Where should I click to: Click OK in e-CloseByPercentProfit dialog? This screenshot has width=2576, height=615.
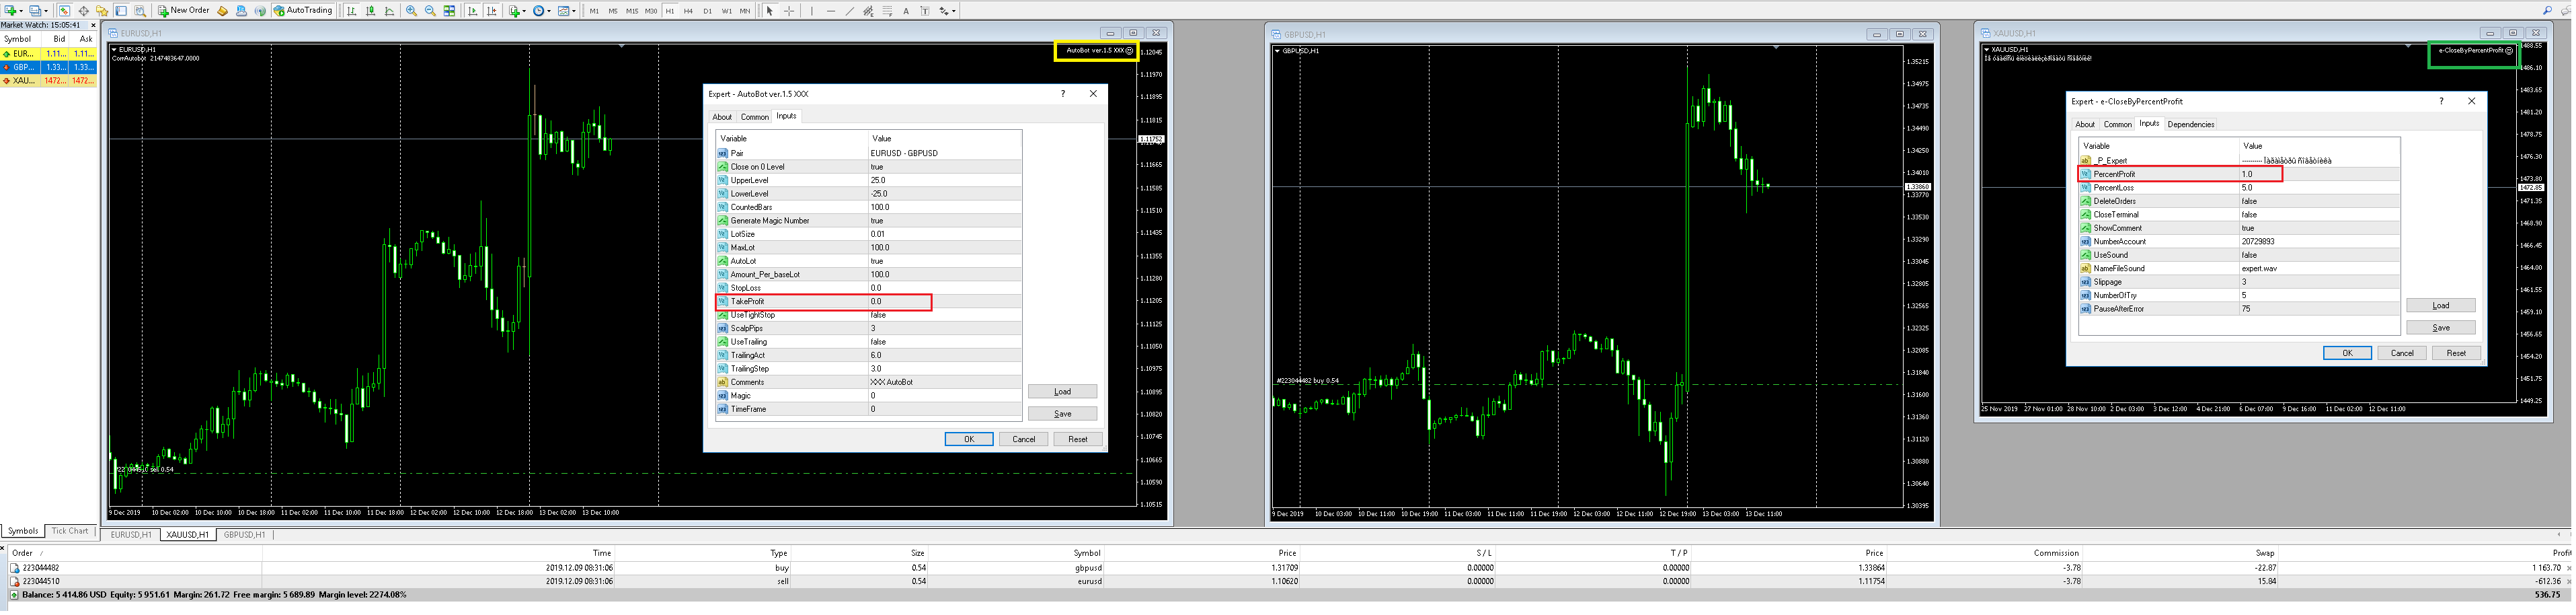pos(2347,353)
